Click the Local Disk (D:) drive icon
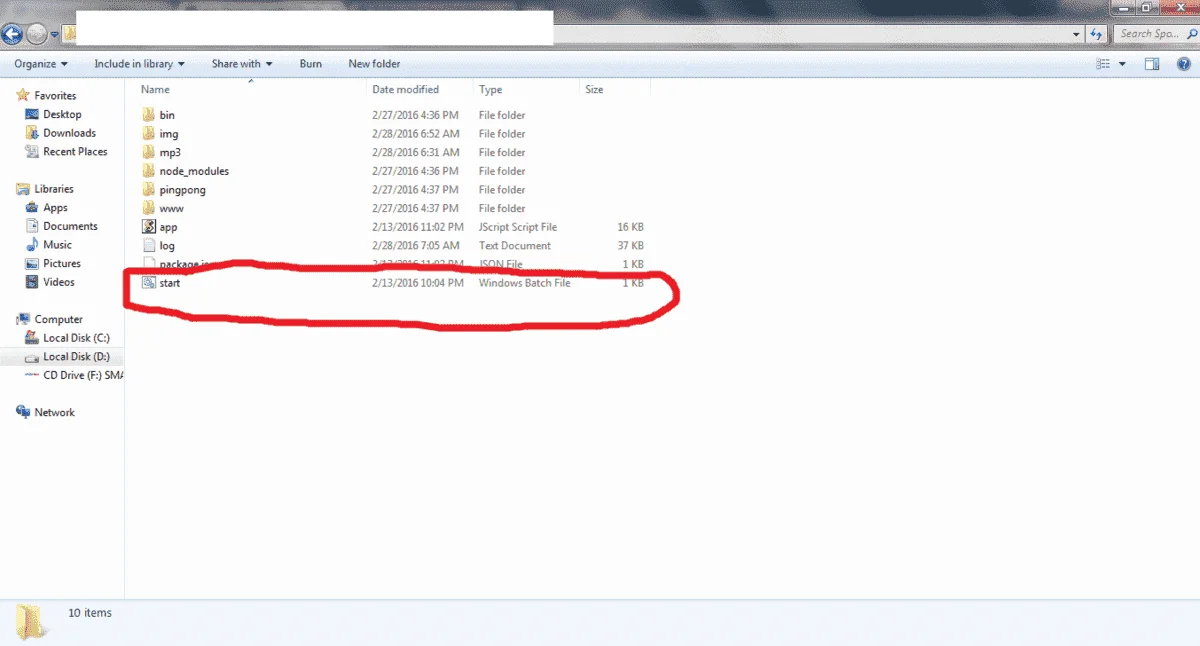This screenshot has height=646, width=1200. 33,357
